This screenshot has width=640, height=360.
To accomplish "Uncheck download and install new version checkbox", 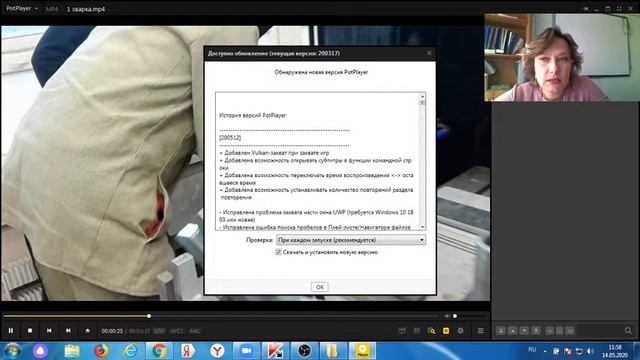I will click(x=278, y=252).
